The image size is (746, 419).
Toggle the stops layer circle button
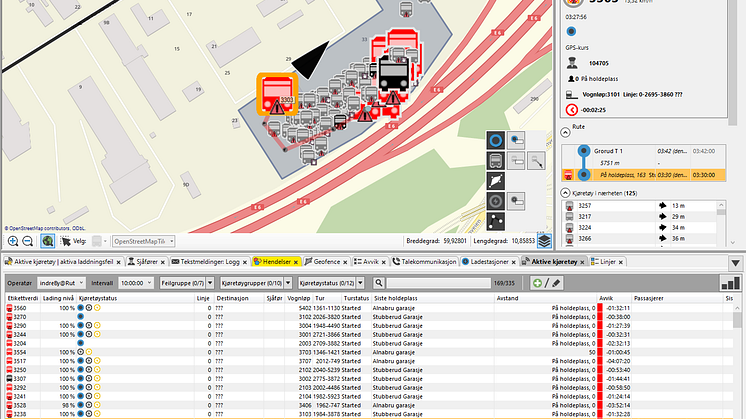(x=495, y=140)
